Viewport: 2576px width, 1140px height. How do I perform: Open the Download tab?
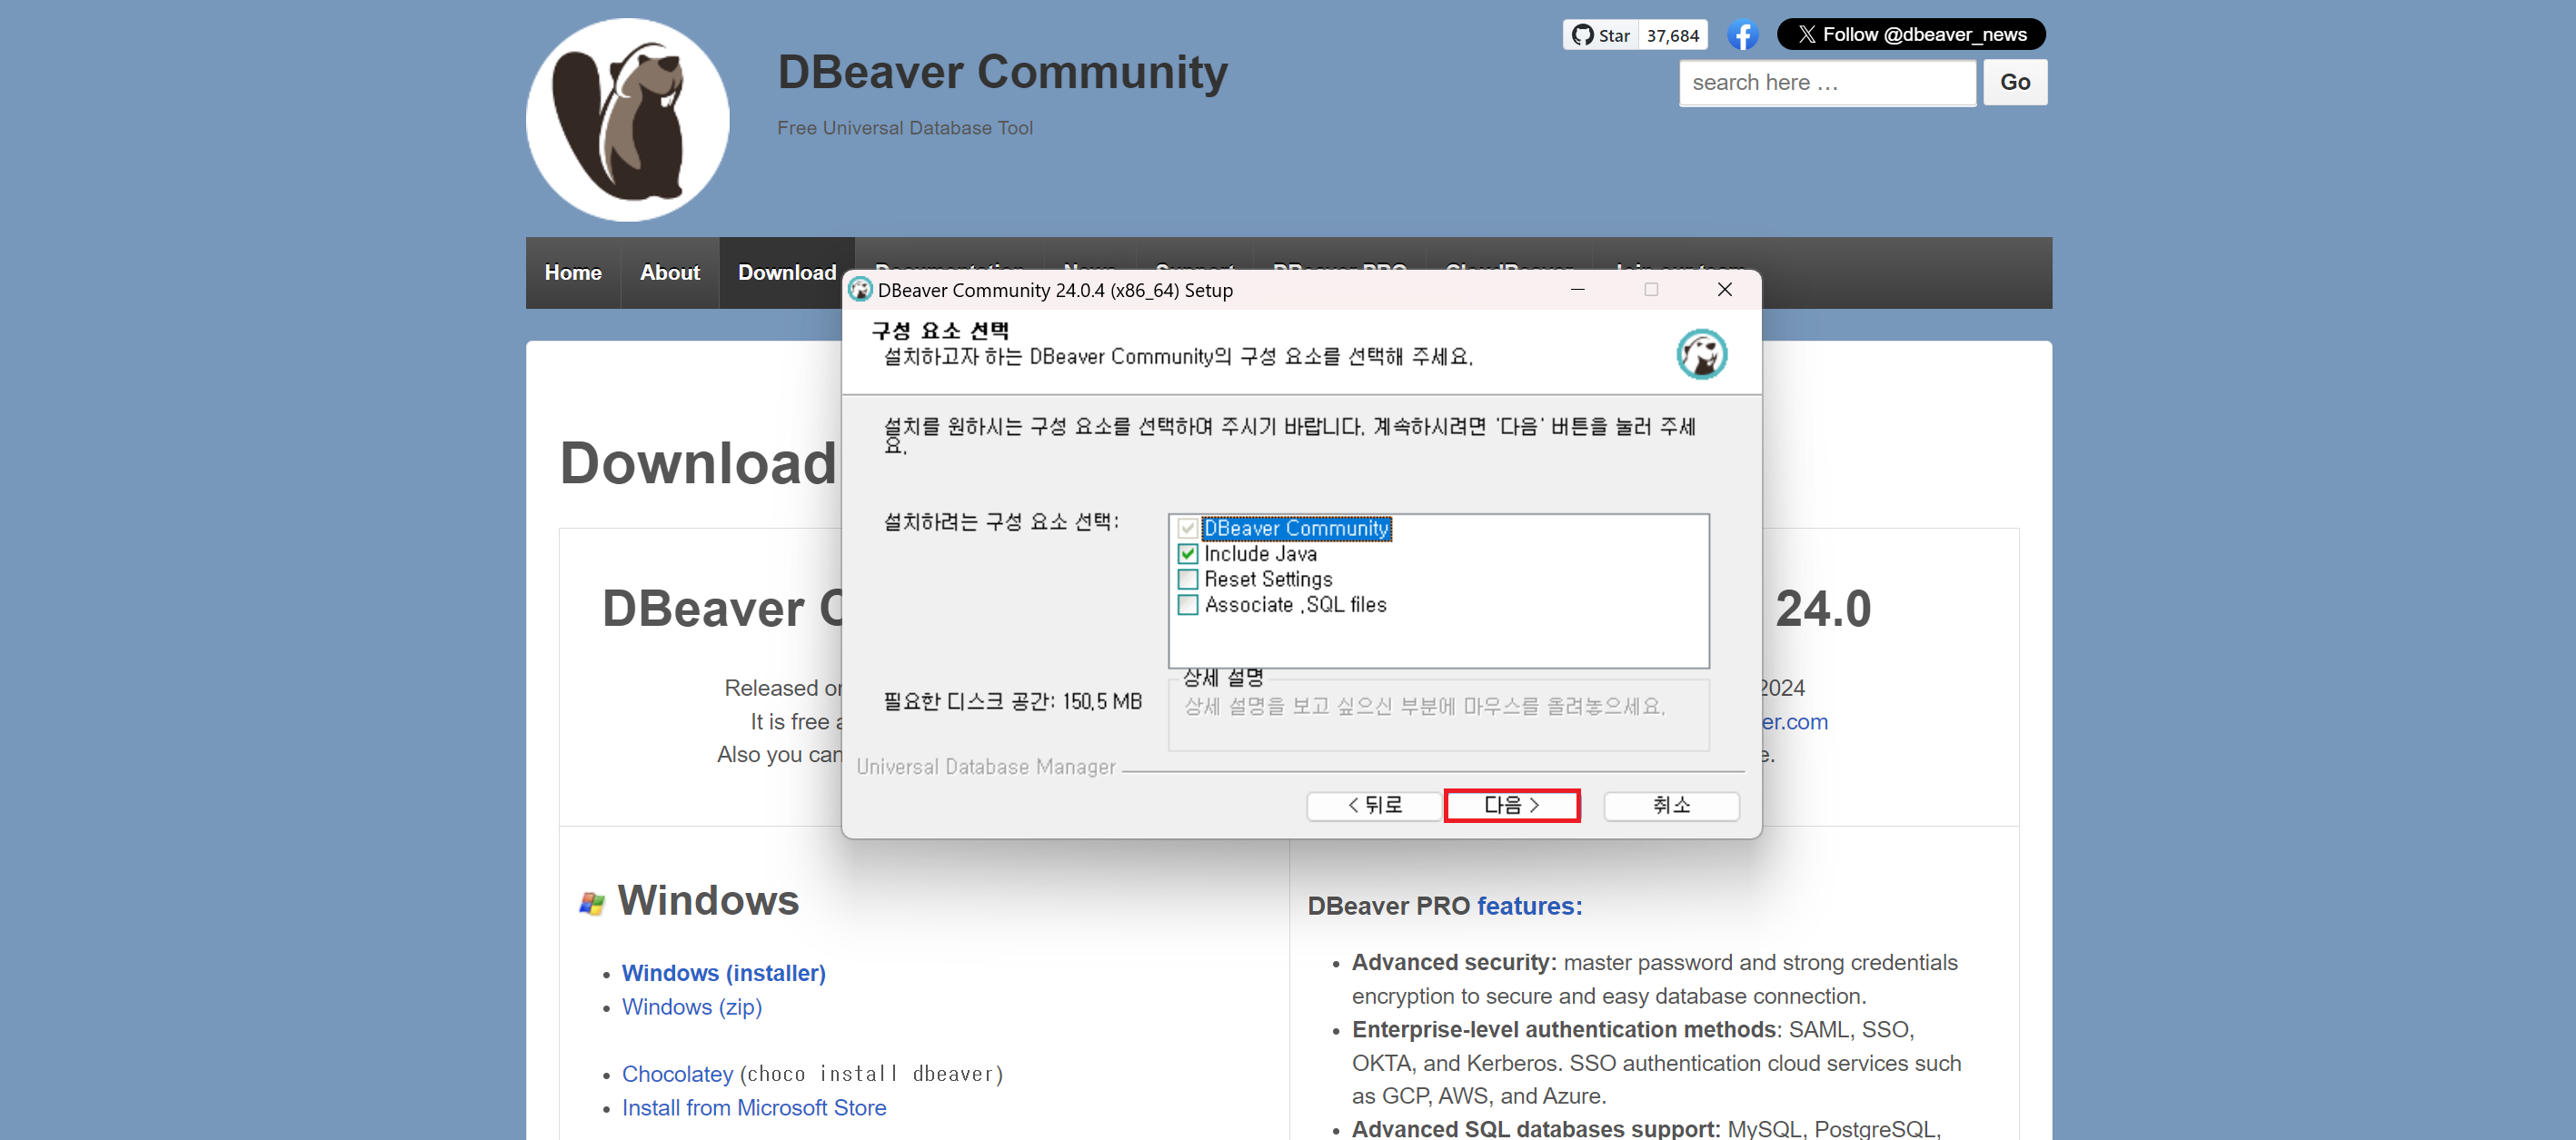tap(786, 272)
